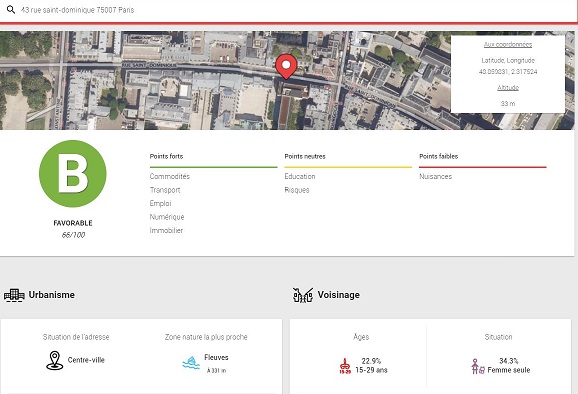The width and height of the screenshot is (578, 394).
Task: Click the Zone nature la plus proche label
Action: pyautogui.click(x=206, y=337)
